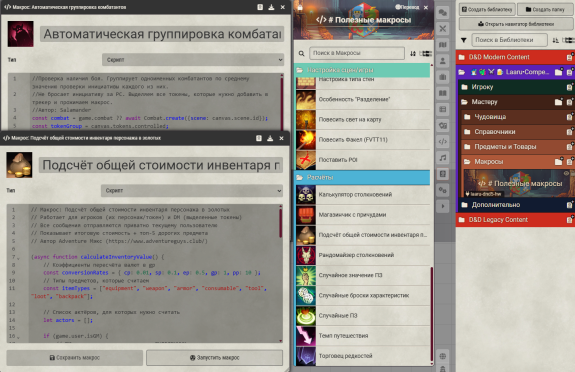
Task: Click the Подсчёт общей стоимости инвентаря name field
Action: point(161,165)
